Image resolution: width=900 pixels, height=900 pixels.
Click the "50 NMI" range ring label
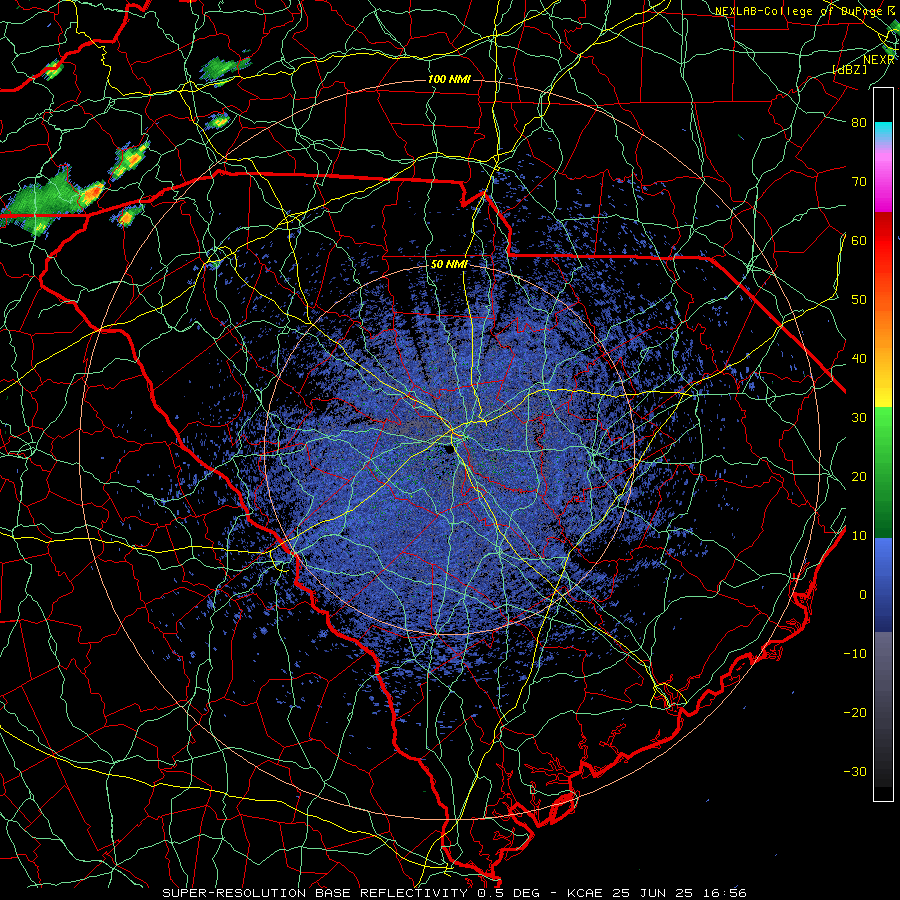pyautogui.click(x=449, y=265)
